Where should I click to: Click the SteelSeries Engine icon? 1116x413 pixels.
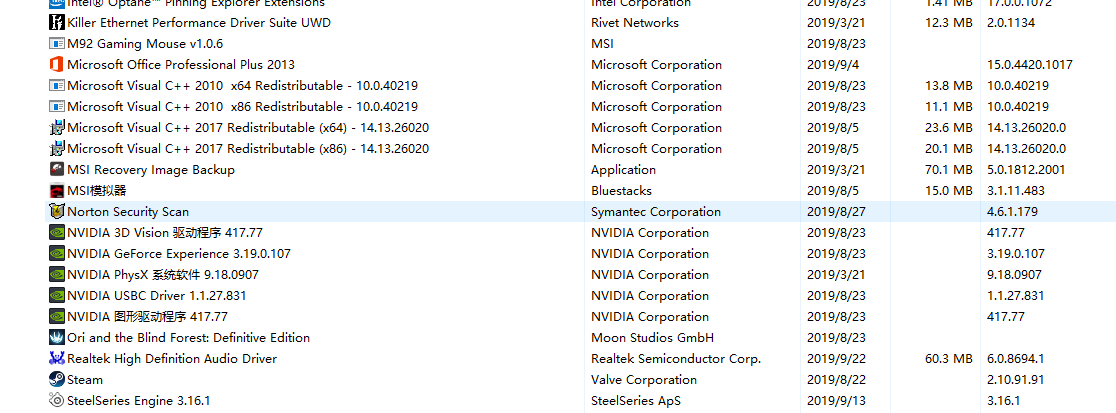[57, 401]
